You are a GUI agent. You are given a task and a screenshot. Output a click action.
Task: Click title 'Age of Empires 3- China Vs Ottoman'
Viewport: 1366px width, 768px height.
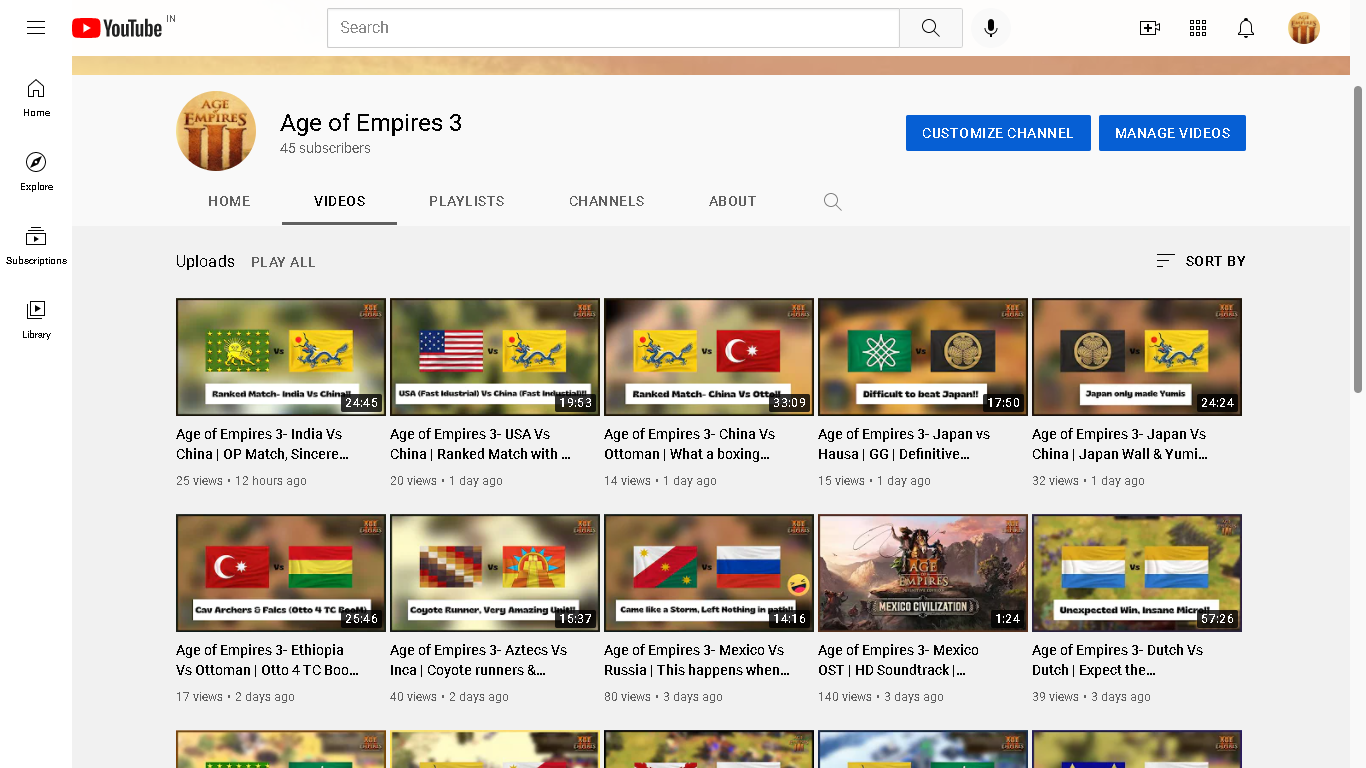point(690,444)
